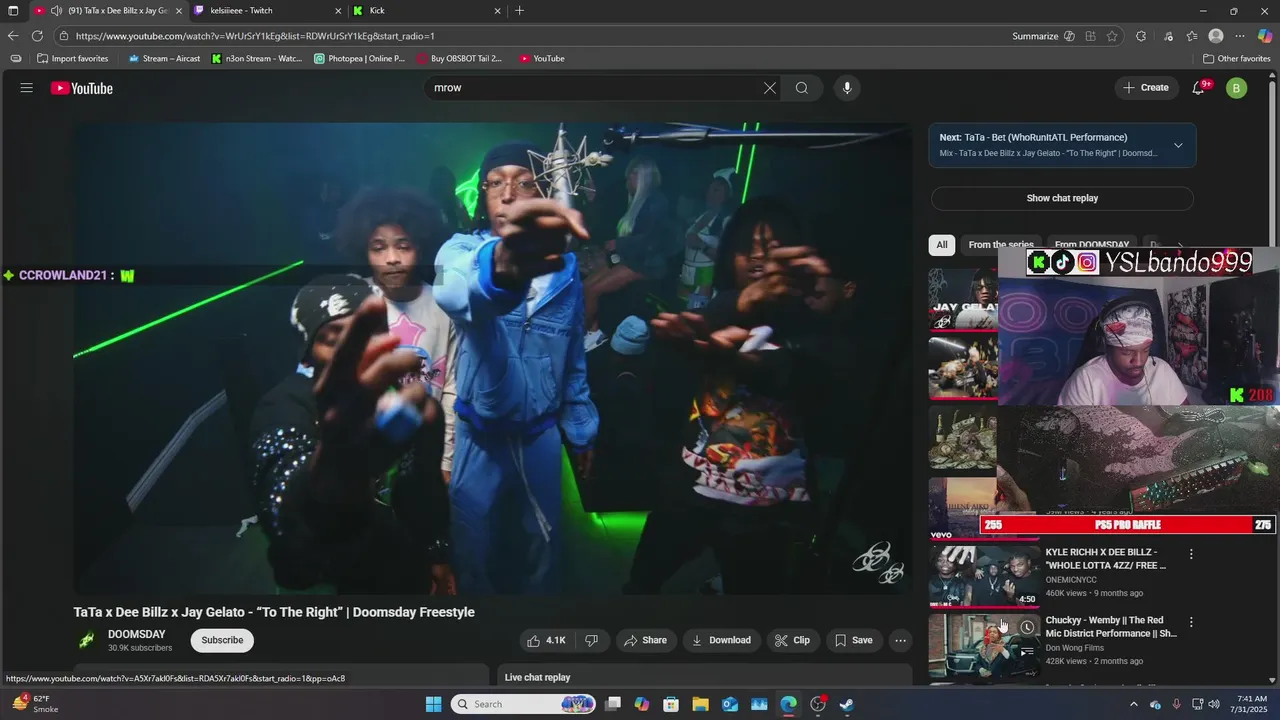Click the taskbar Search box
The width and height of the screenshot is (1280, 720).
(524, 704)
